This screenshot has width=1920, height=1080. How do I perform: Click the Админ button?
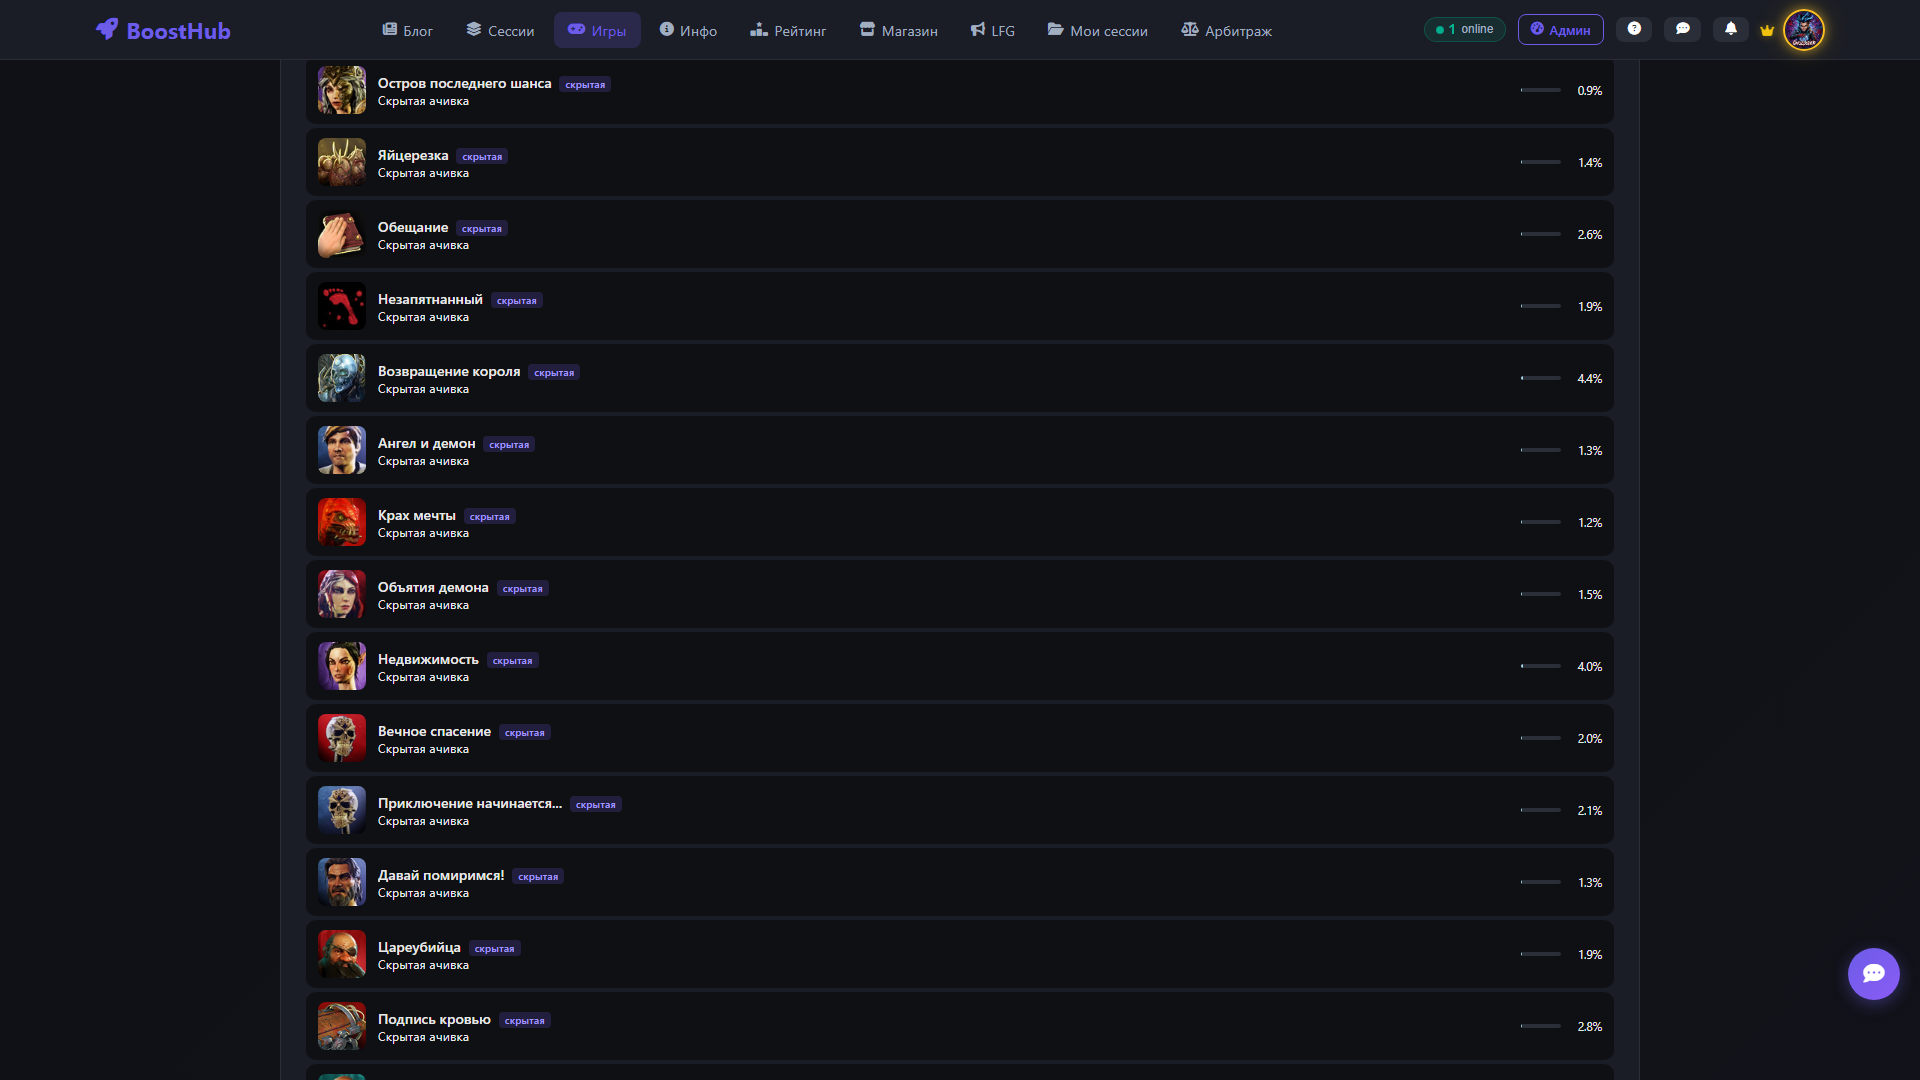tap(1560, 30)
